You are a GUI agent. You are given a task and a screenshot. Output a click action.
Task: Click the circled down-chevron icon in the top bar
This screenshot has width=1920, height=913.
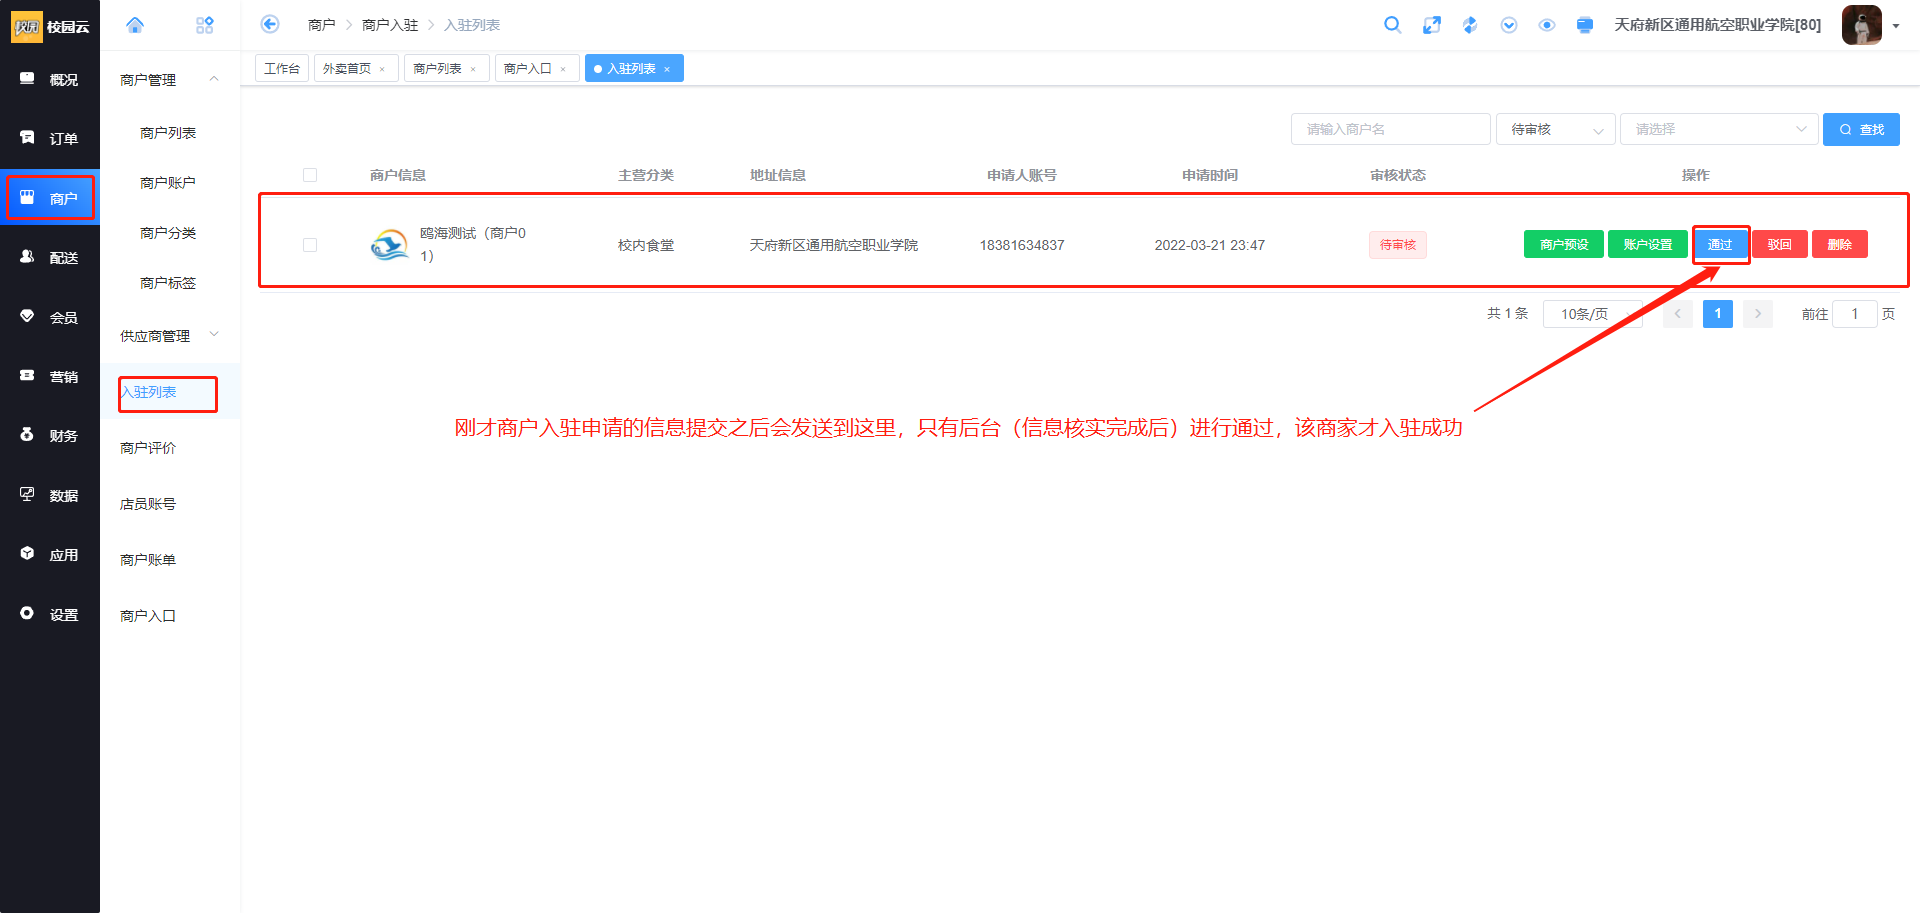point(1509,25)
